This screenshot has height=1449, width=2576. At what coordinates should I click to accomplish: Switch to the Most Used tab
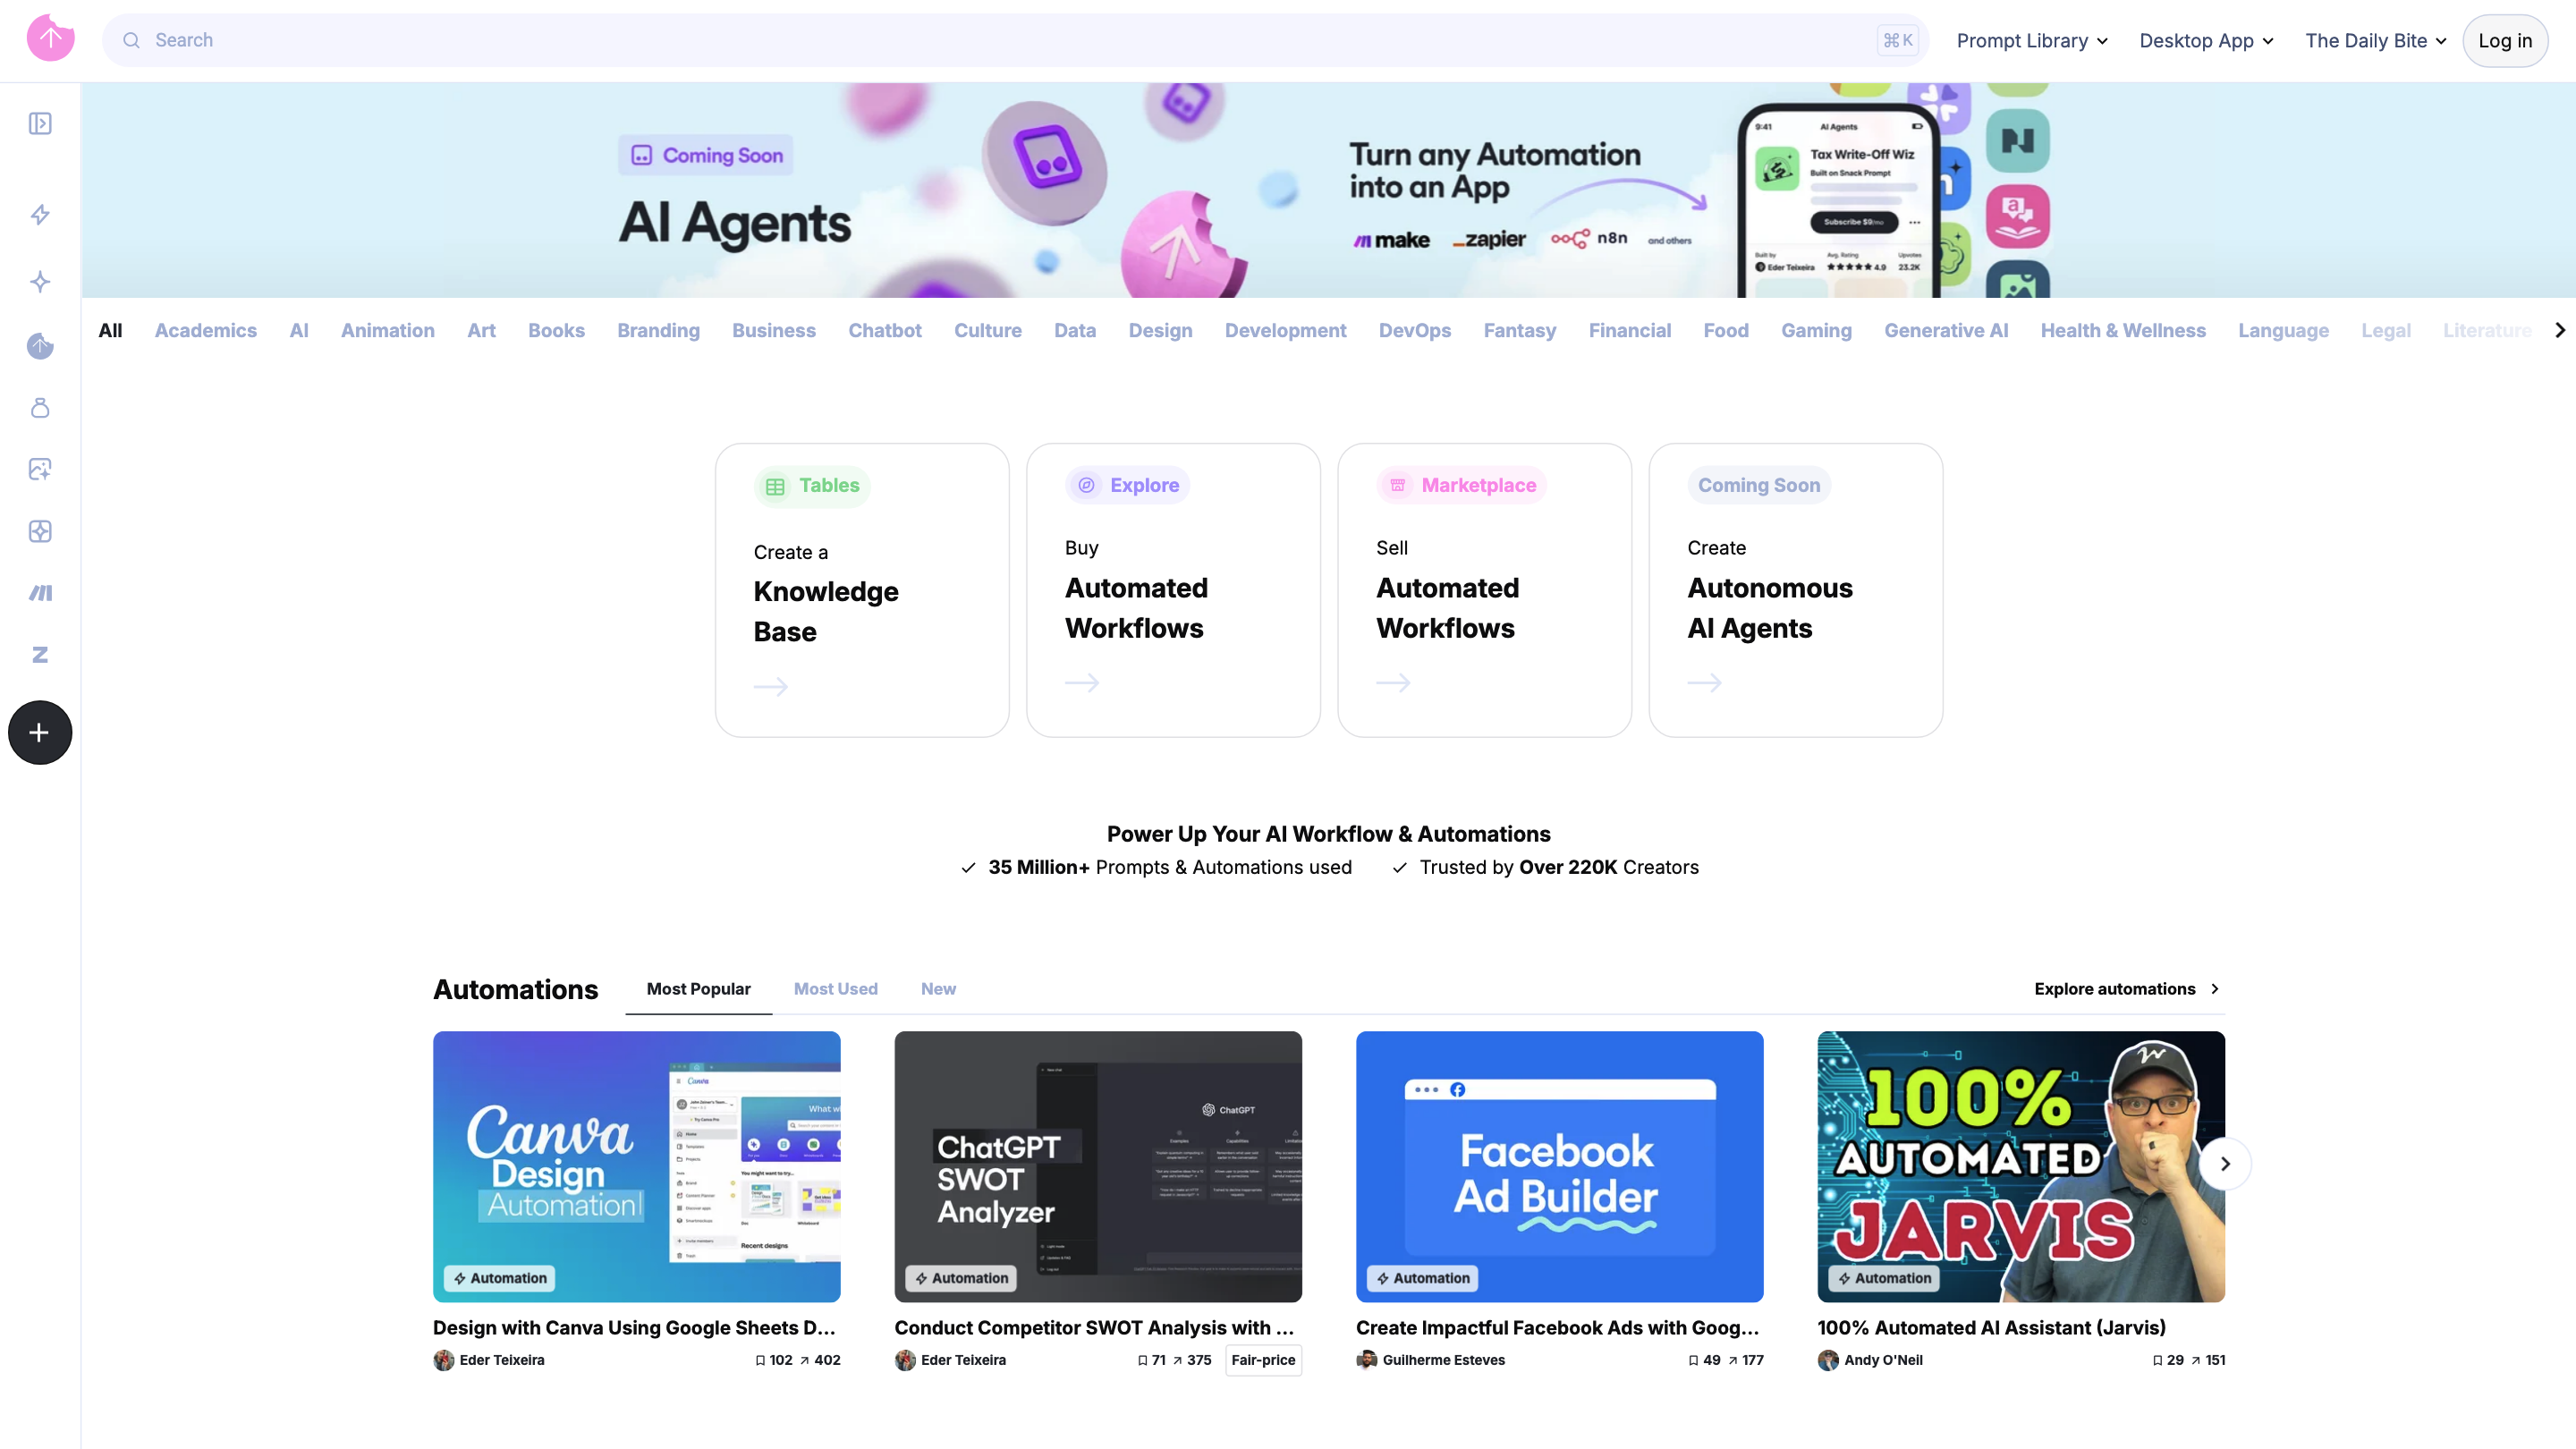click(835, 988)
